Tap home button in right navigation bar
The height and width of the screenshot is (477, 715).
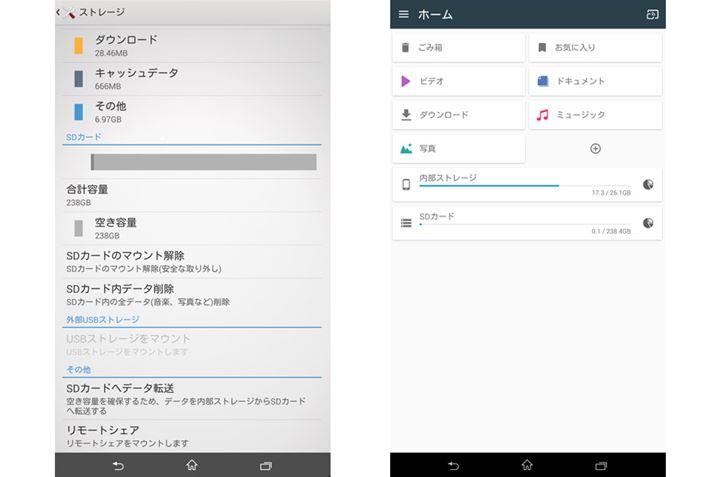click(x=527, y=465)
